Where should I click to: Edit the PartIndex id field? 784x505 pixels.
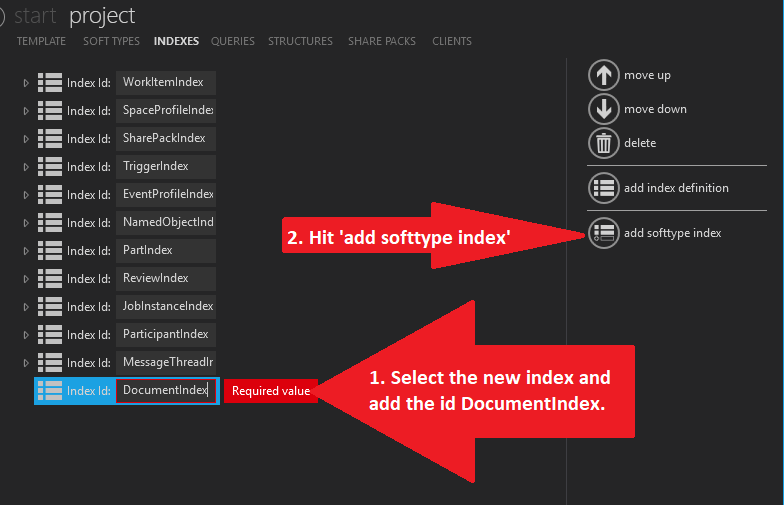(x=166, y=250)
